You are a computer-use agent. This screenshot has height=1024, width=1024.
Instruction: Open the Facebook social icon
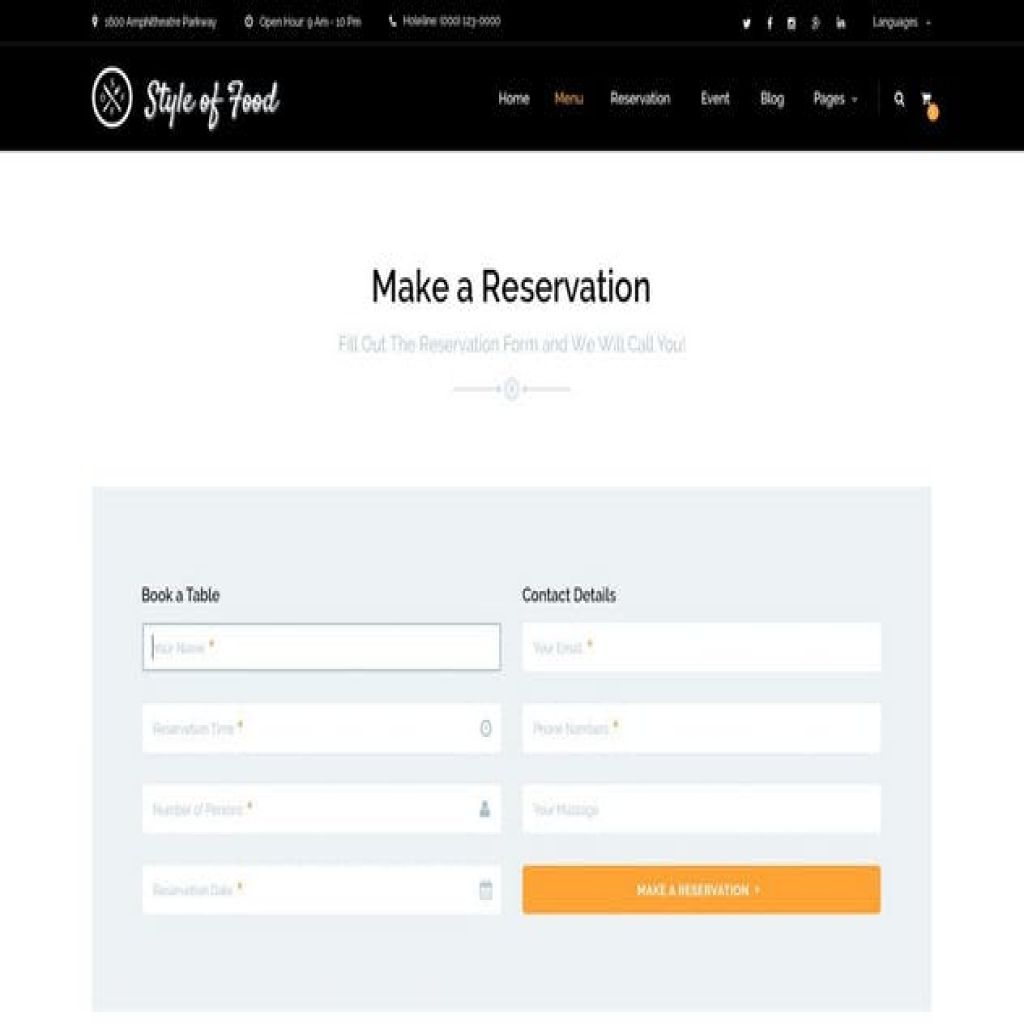(769, 24)
